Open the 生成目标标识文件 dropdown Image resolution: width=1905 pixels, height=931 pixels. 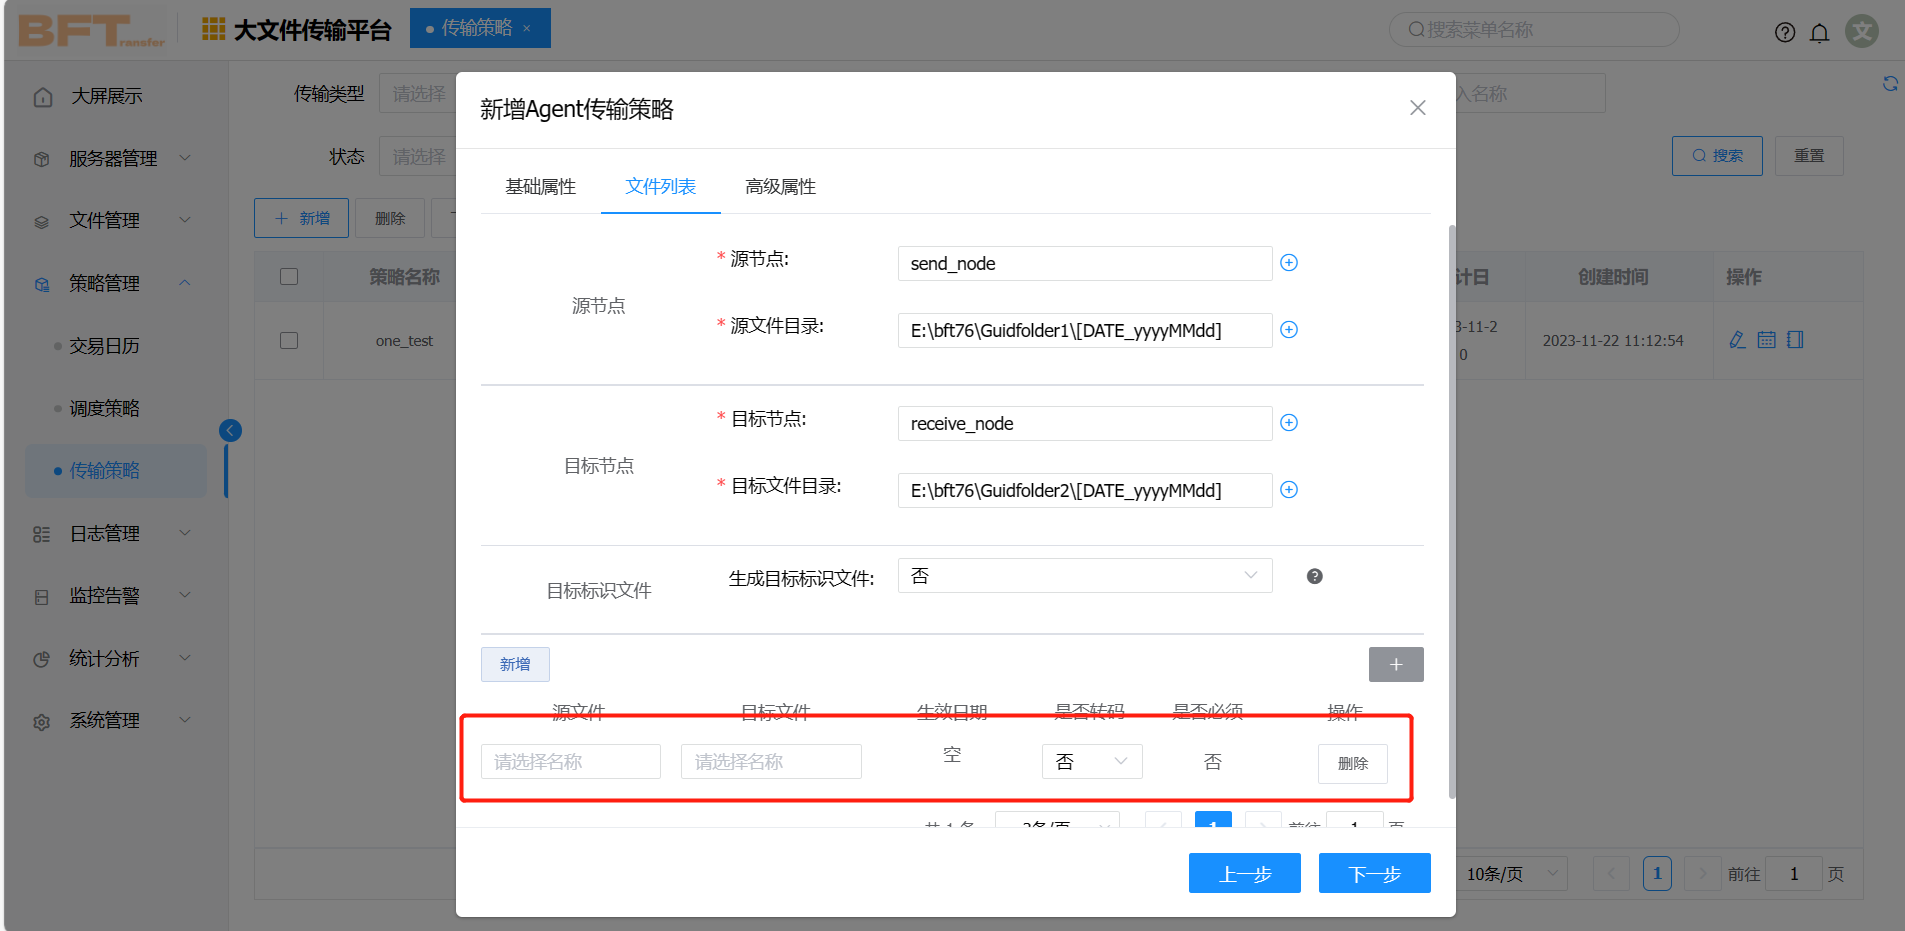click(x=1084, y=576)
